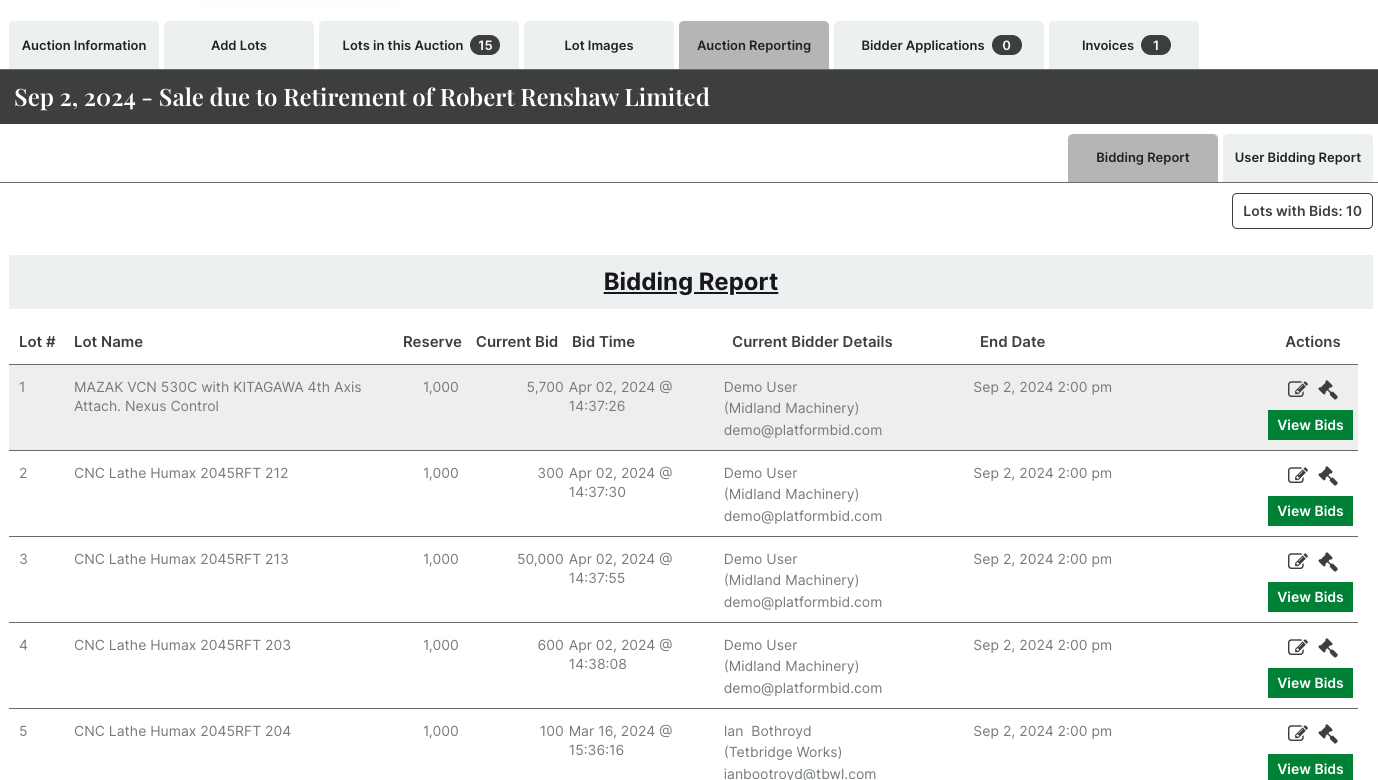Switch to User Bidding Report
The height and width of the screenshot is (780, 1378).
(x=1297, y=158)
